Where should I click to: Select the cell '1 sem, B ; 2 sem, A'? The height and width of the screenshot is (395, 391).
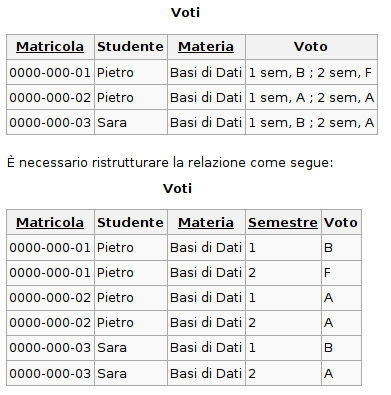point(311,122)
